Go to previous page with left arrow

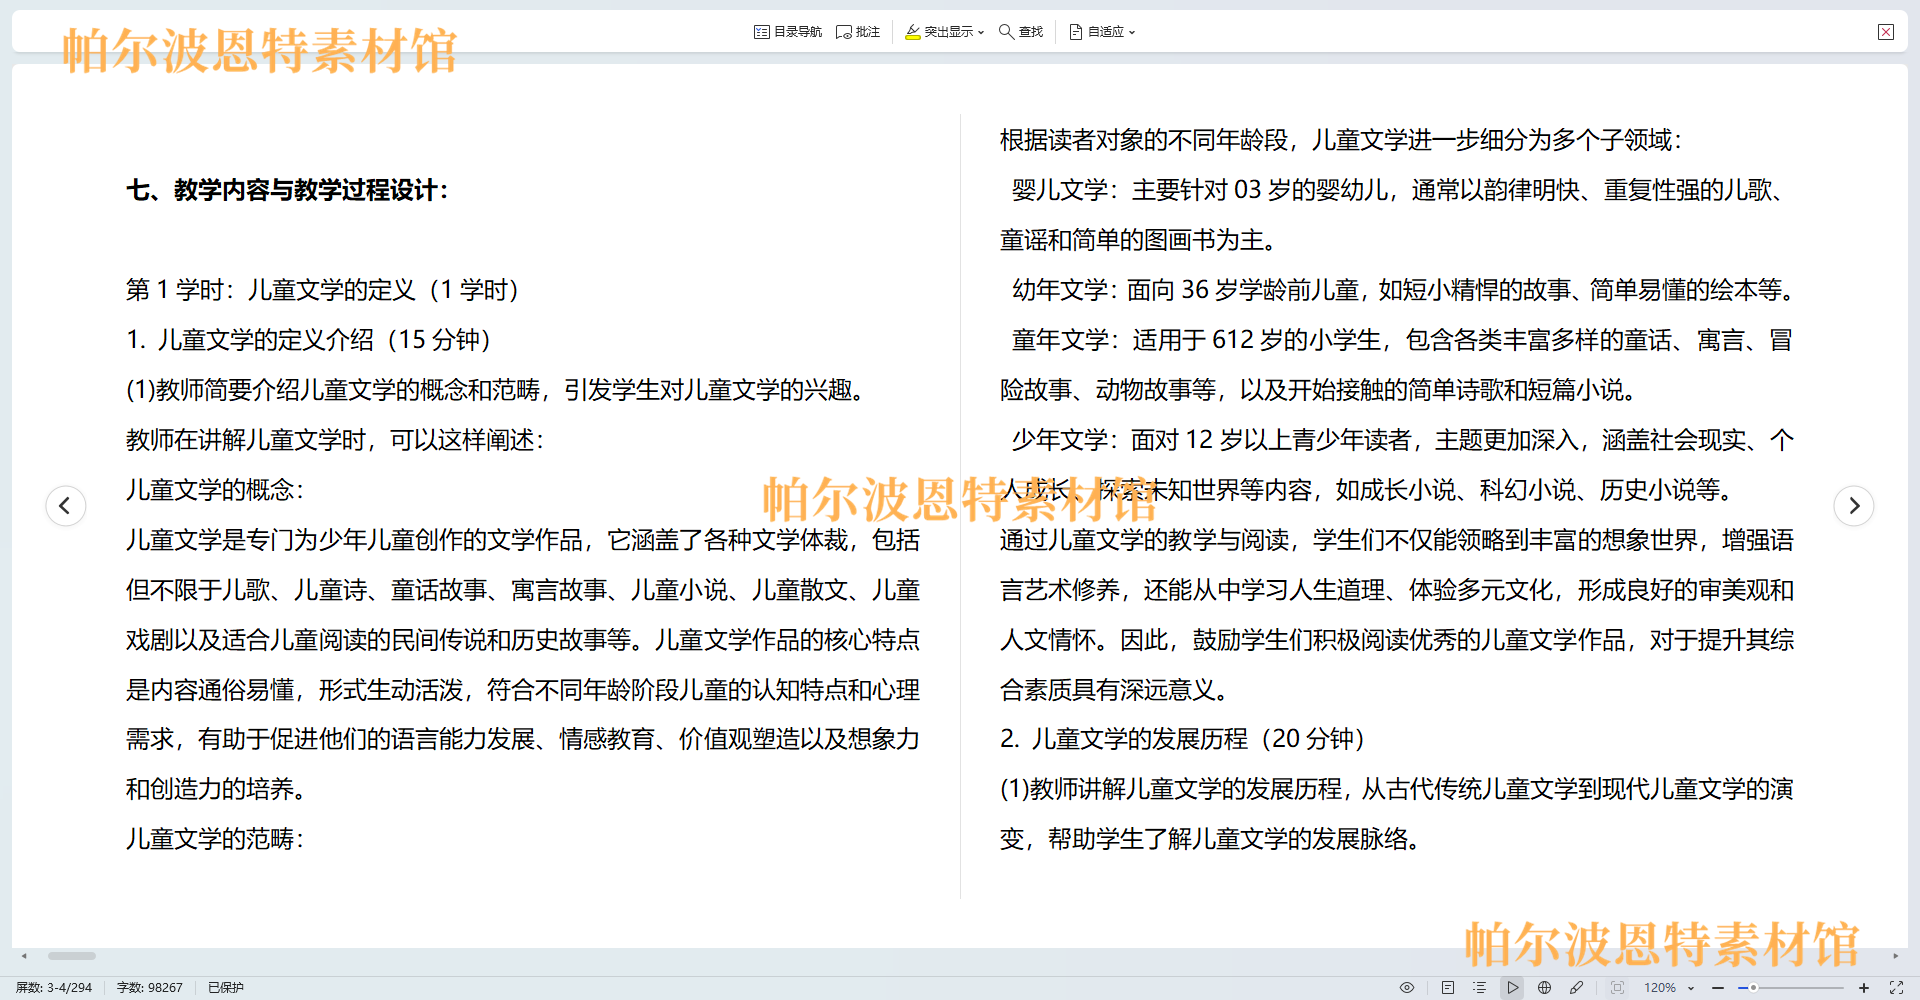[x=66, y=505]
